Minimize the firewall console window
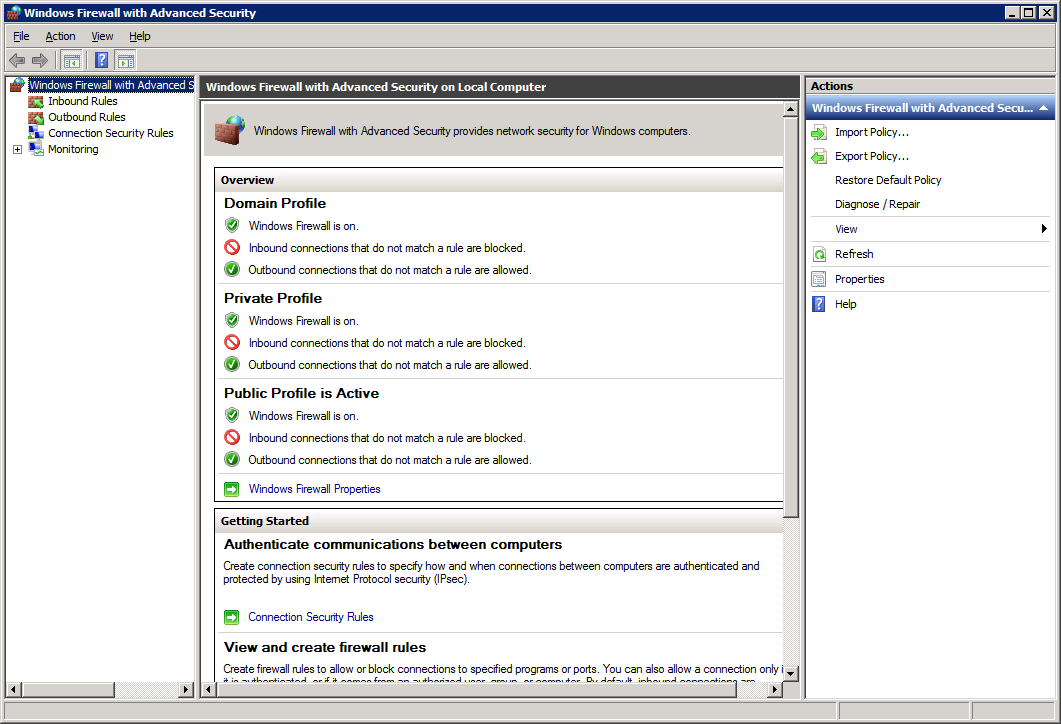 [1012, 13]
